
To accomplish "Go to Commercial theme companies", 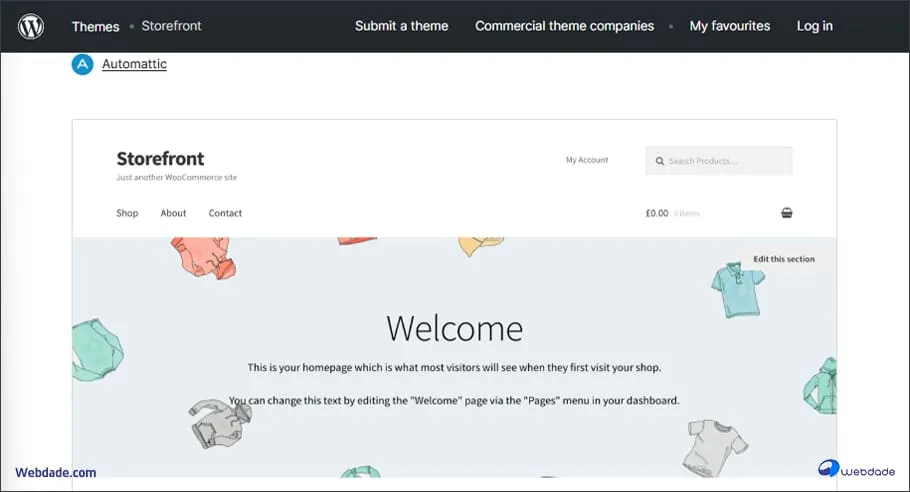I will click(564, 26).
